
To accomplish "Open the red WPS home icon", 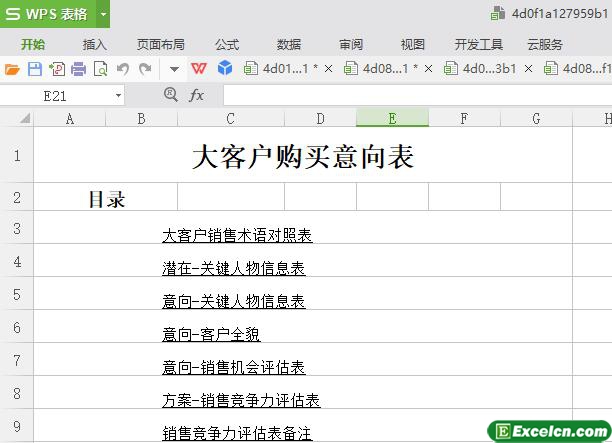I will 199,69.
